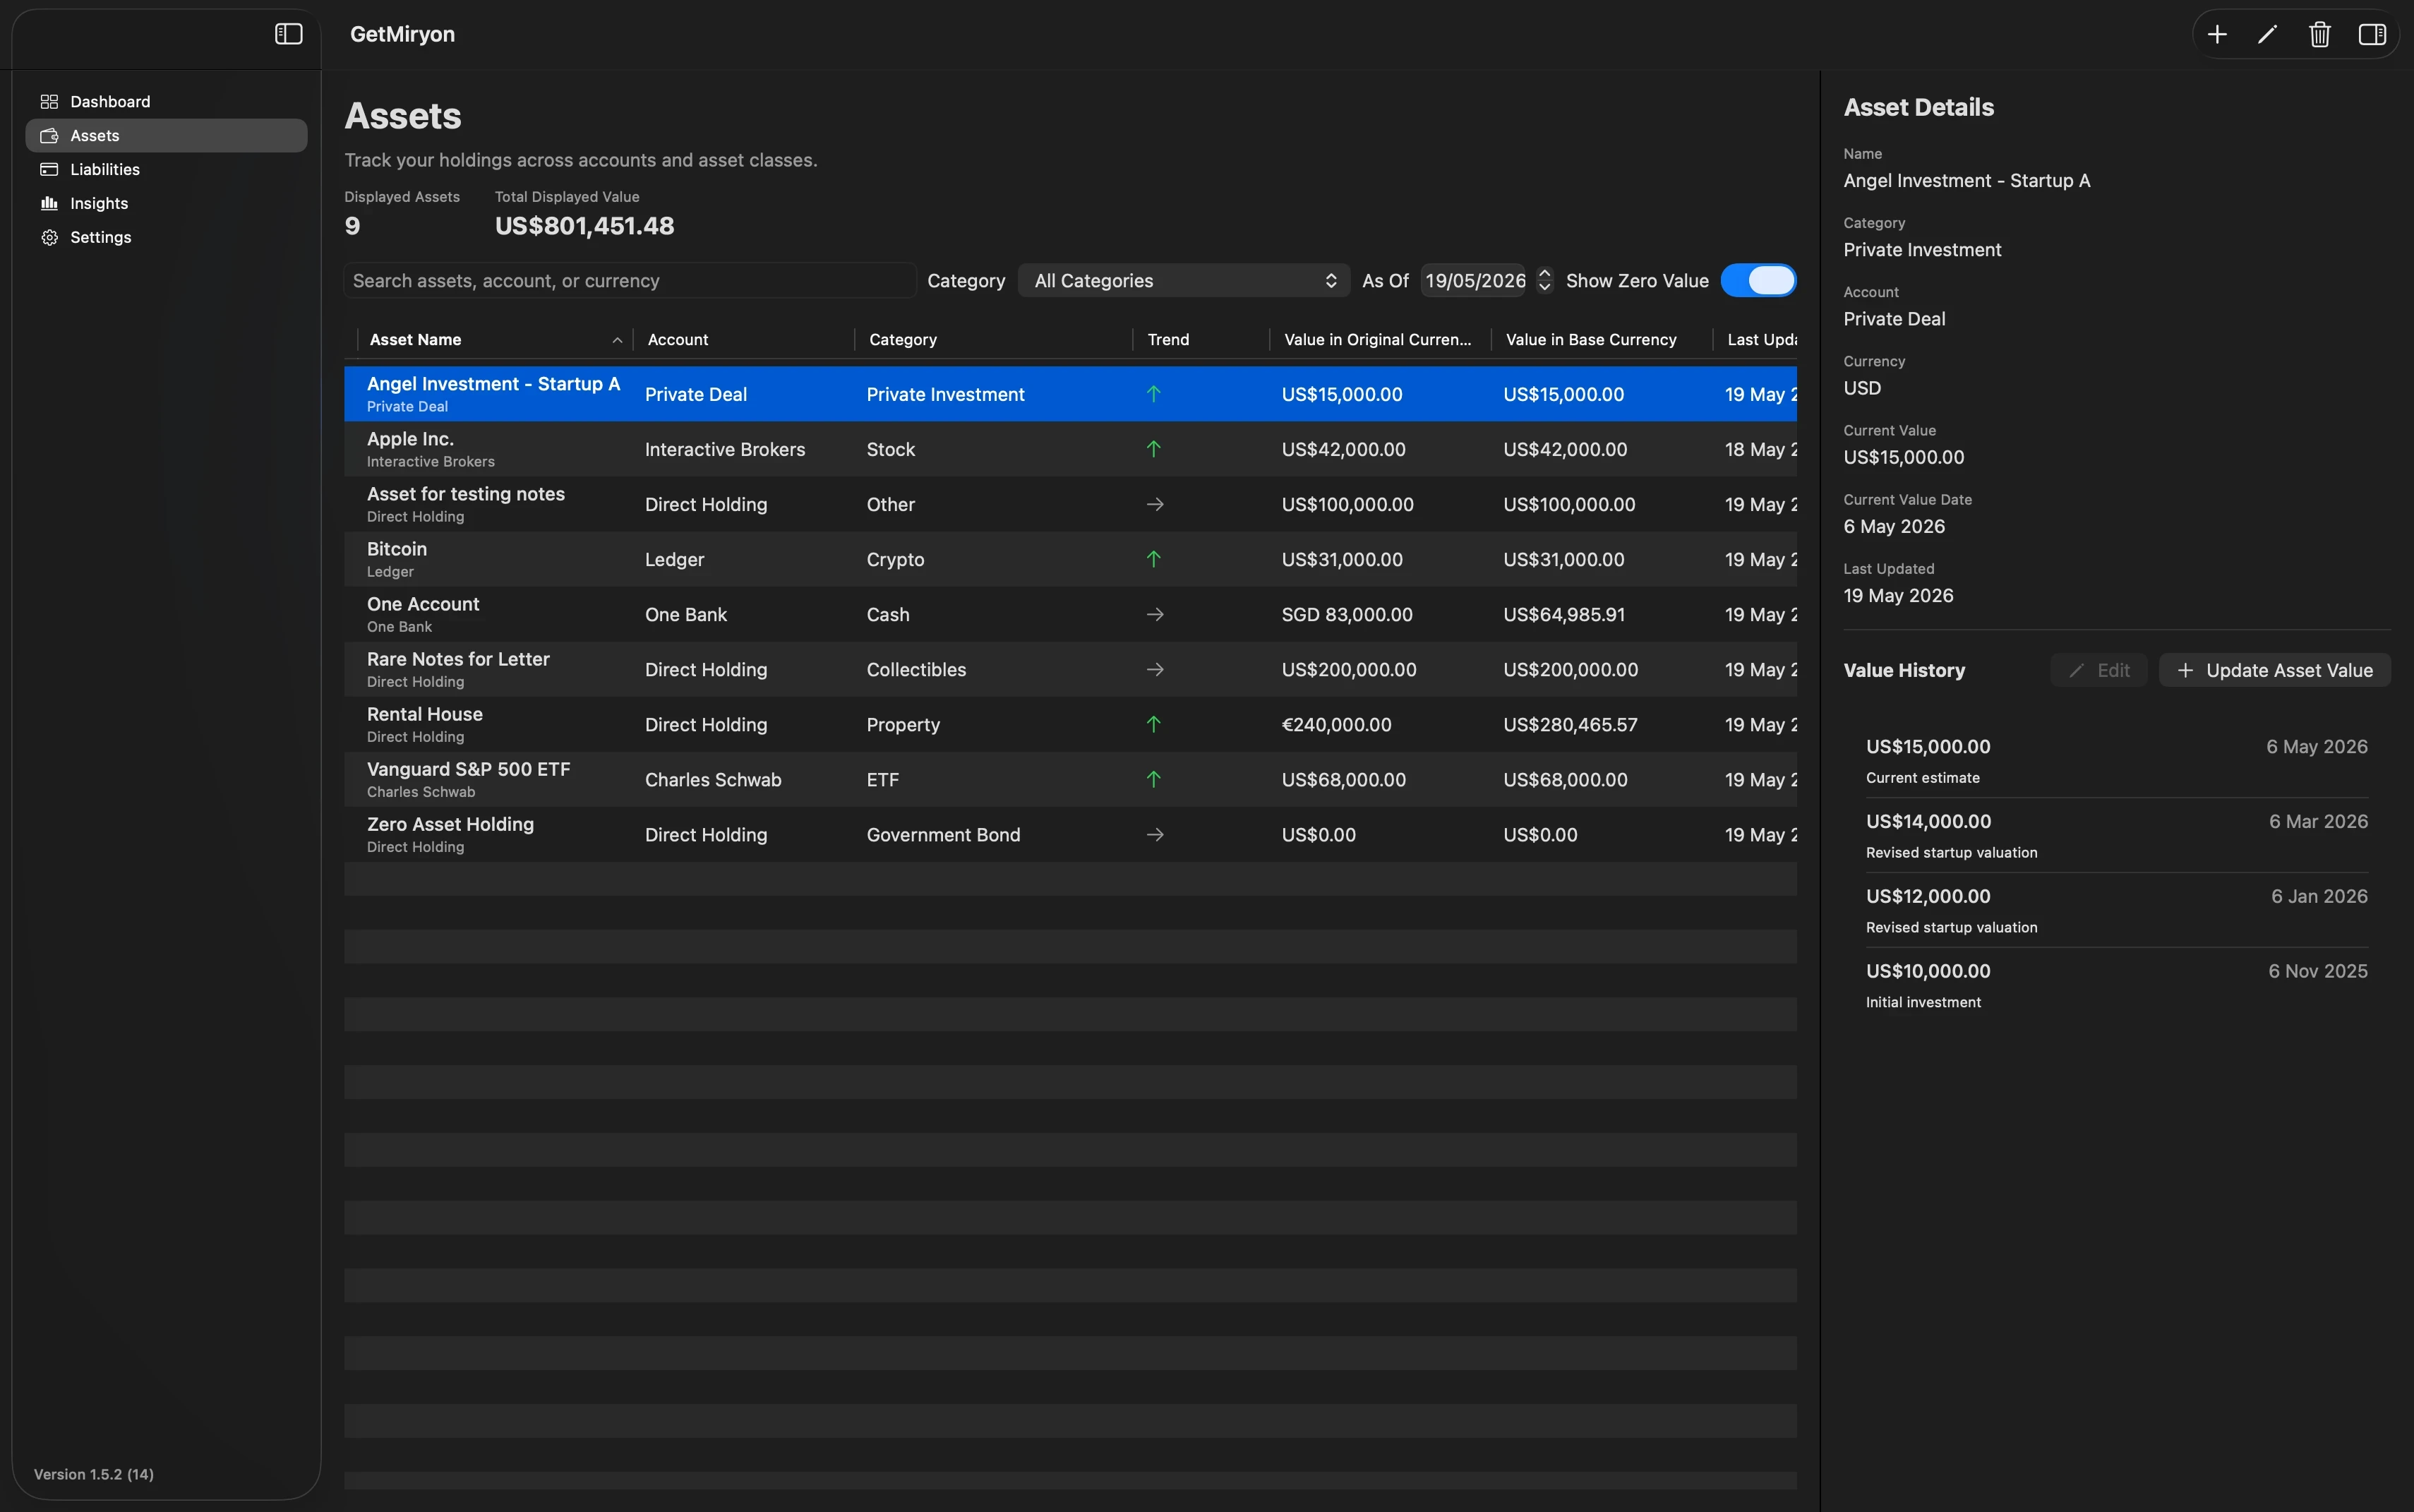Select the Rare Notes for Letter row

1070,669
